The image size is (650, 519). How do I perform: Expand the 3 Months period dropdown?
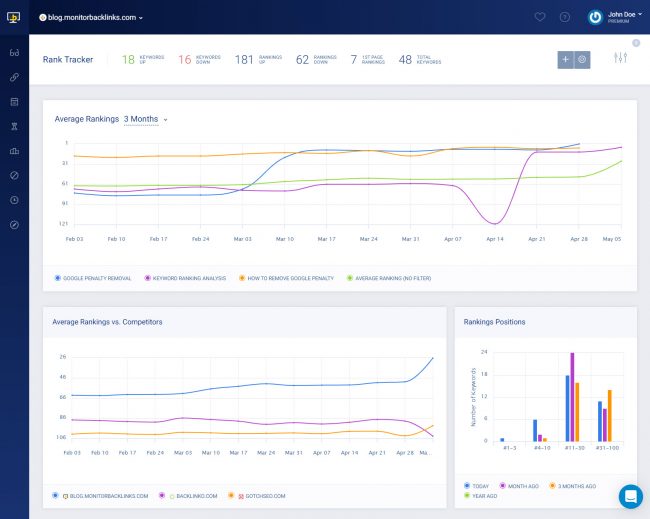[x=145, y=119]
